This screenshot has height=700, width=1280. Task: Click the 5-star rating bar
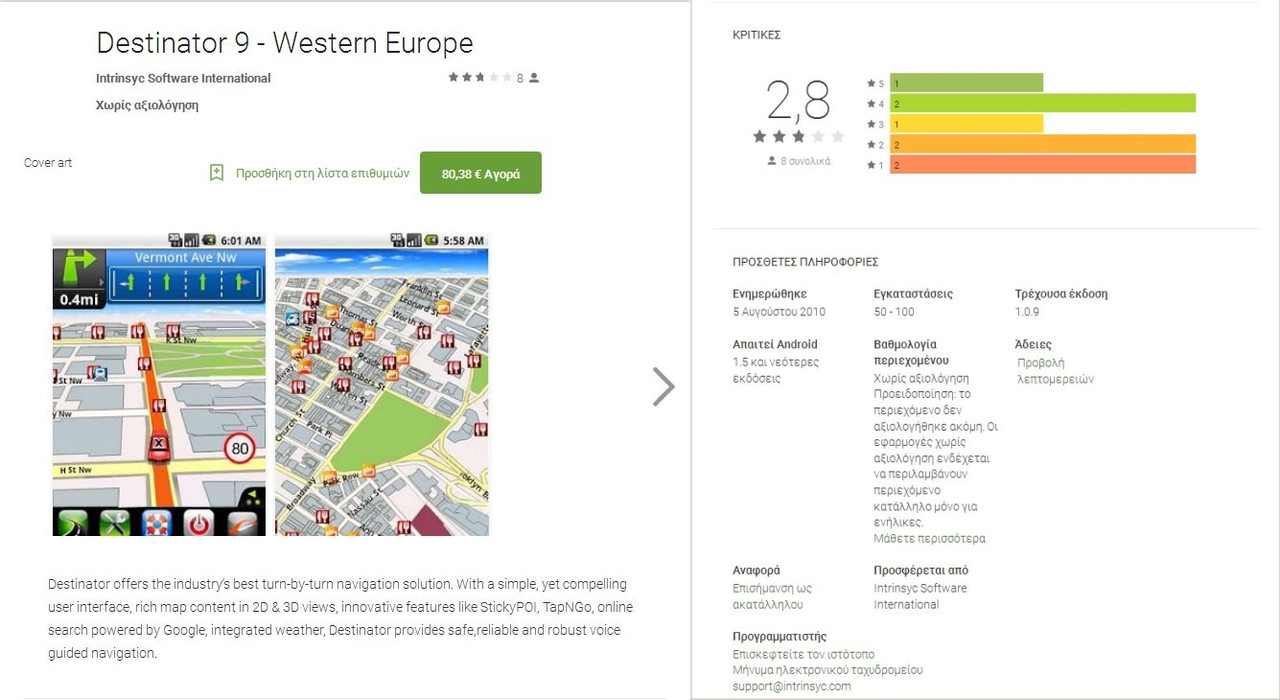tap(966, 83)
